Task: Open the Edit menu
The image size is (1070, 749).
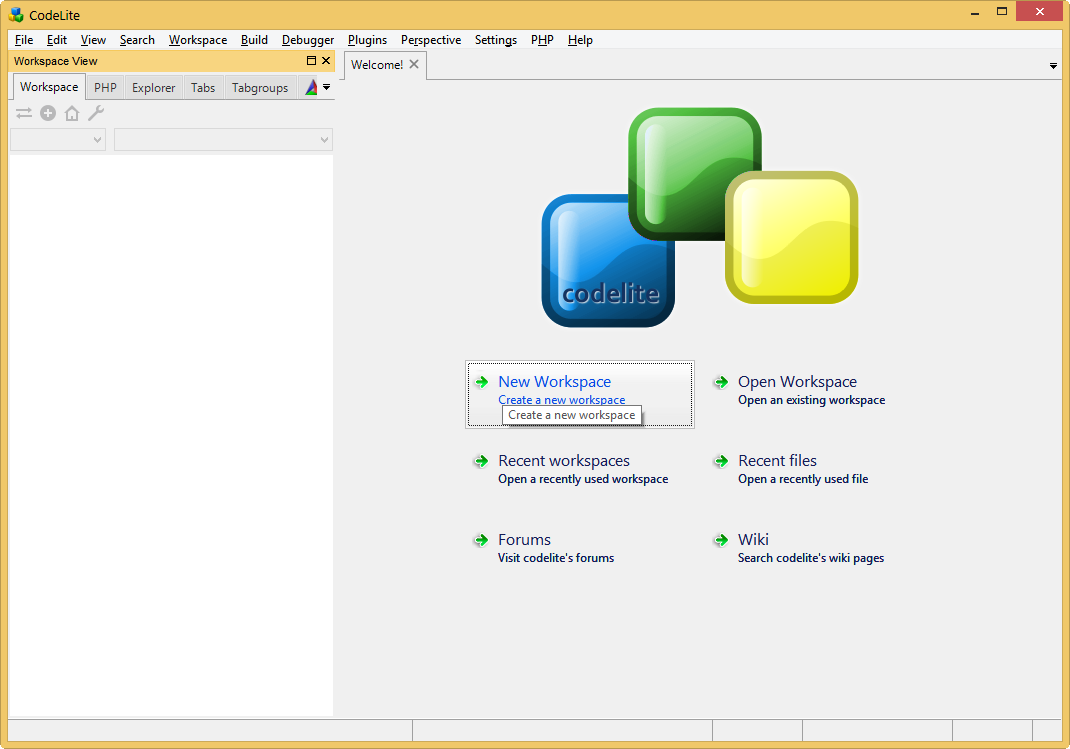Action: (x=57, y=40)
